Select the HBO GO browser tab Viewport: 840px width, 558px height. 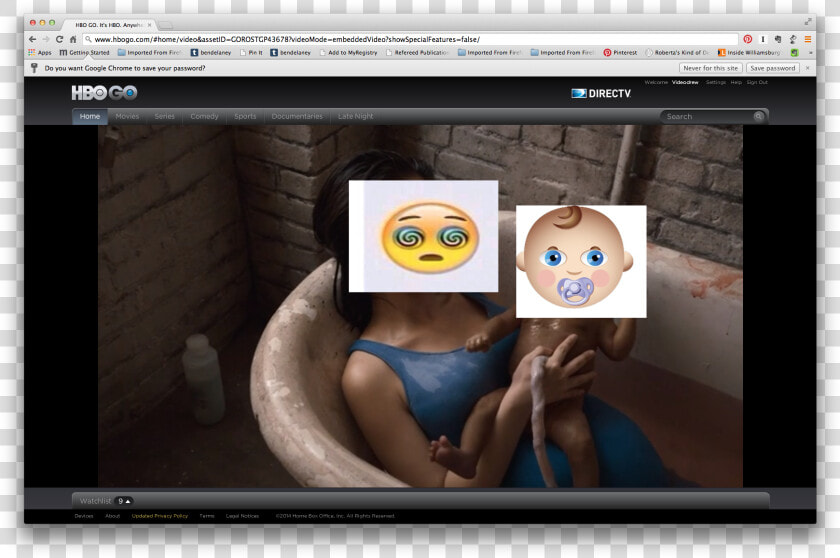click(x=107, y=25)
